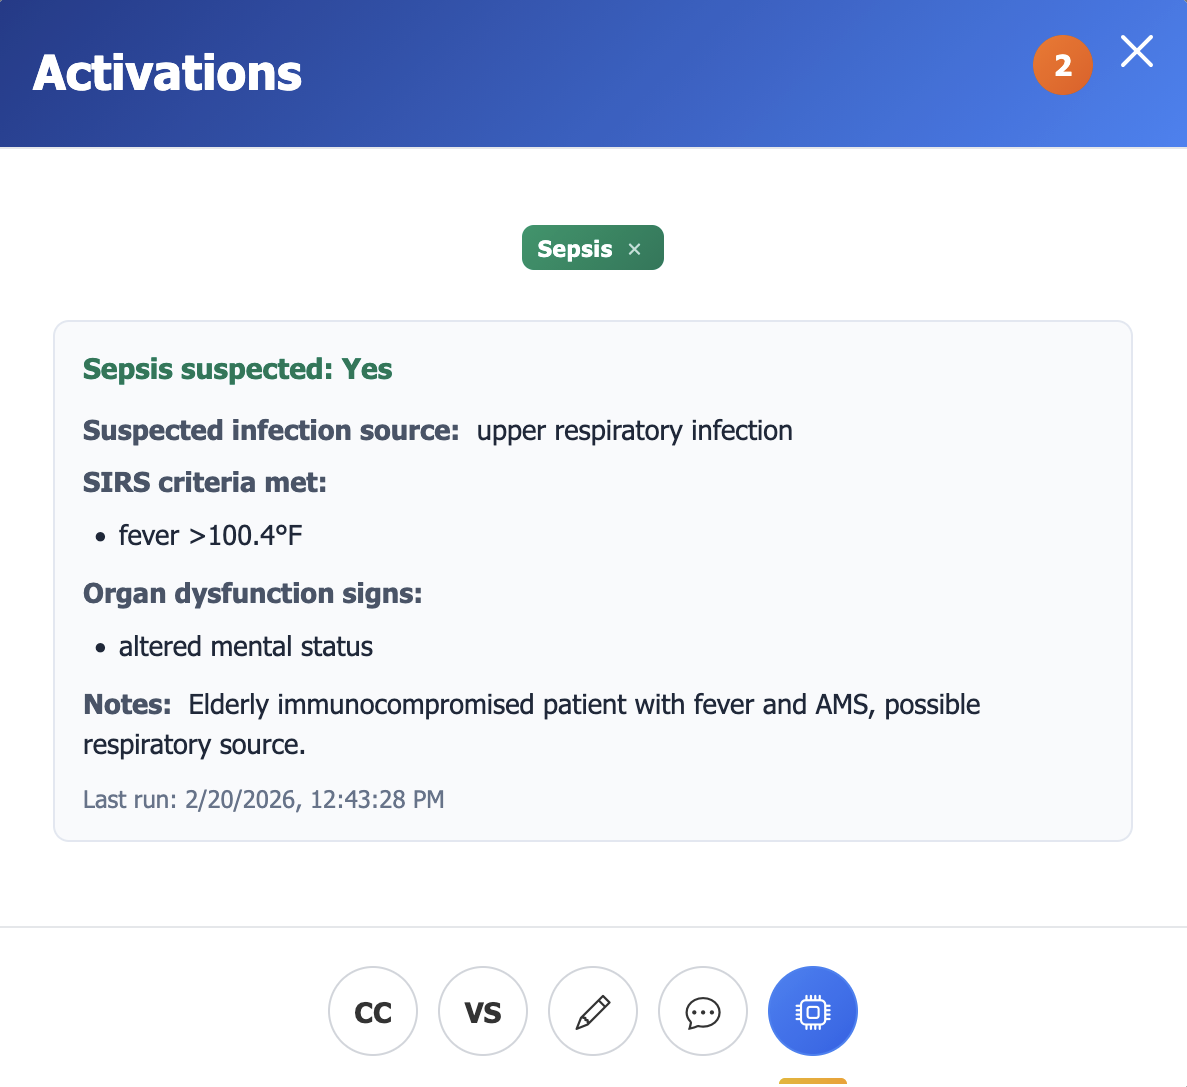
Task: Click the X inside the Sepsis chip
Action: [x=634, y=248]
